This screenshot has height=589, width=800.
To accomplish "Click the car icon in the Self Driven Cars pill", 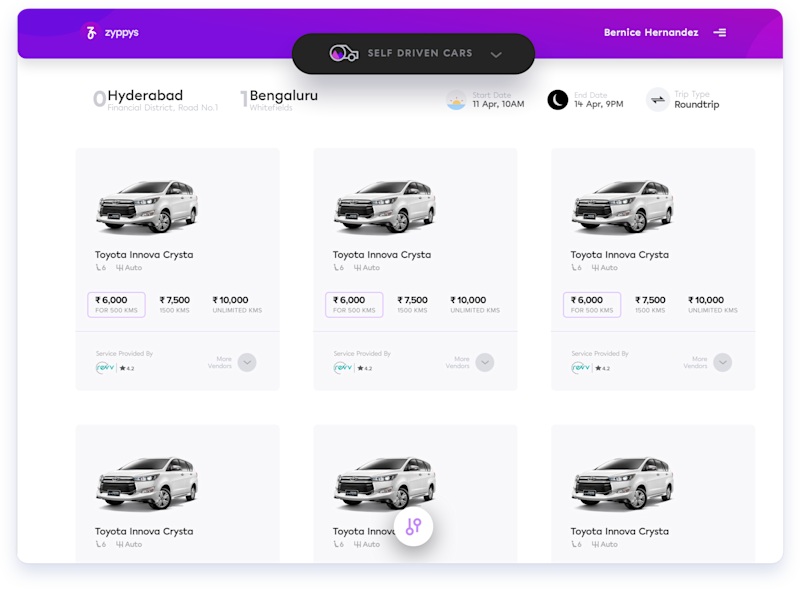I will click(x=343, y=53).
